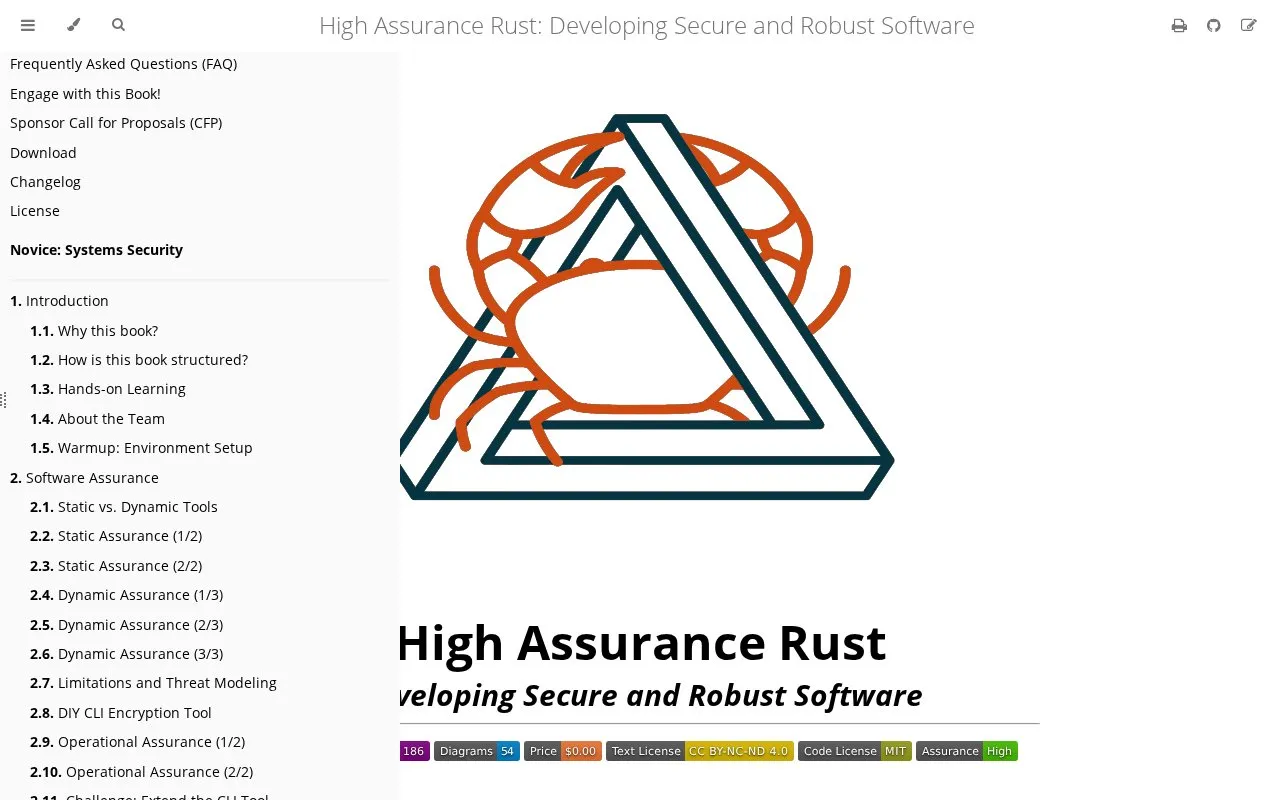Open the Engage with this Book! page

[85, 94]
